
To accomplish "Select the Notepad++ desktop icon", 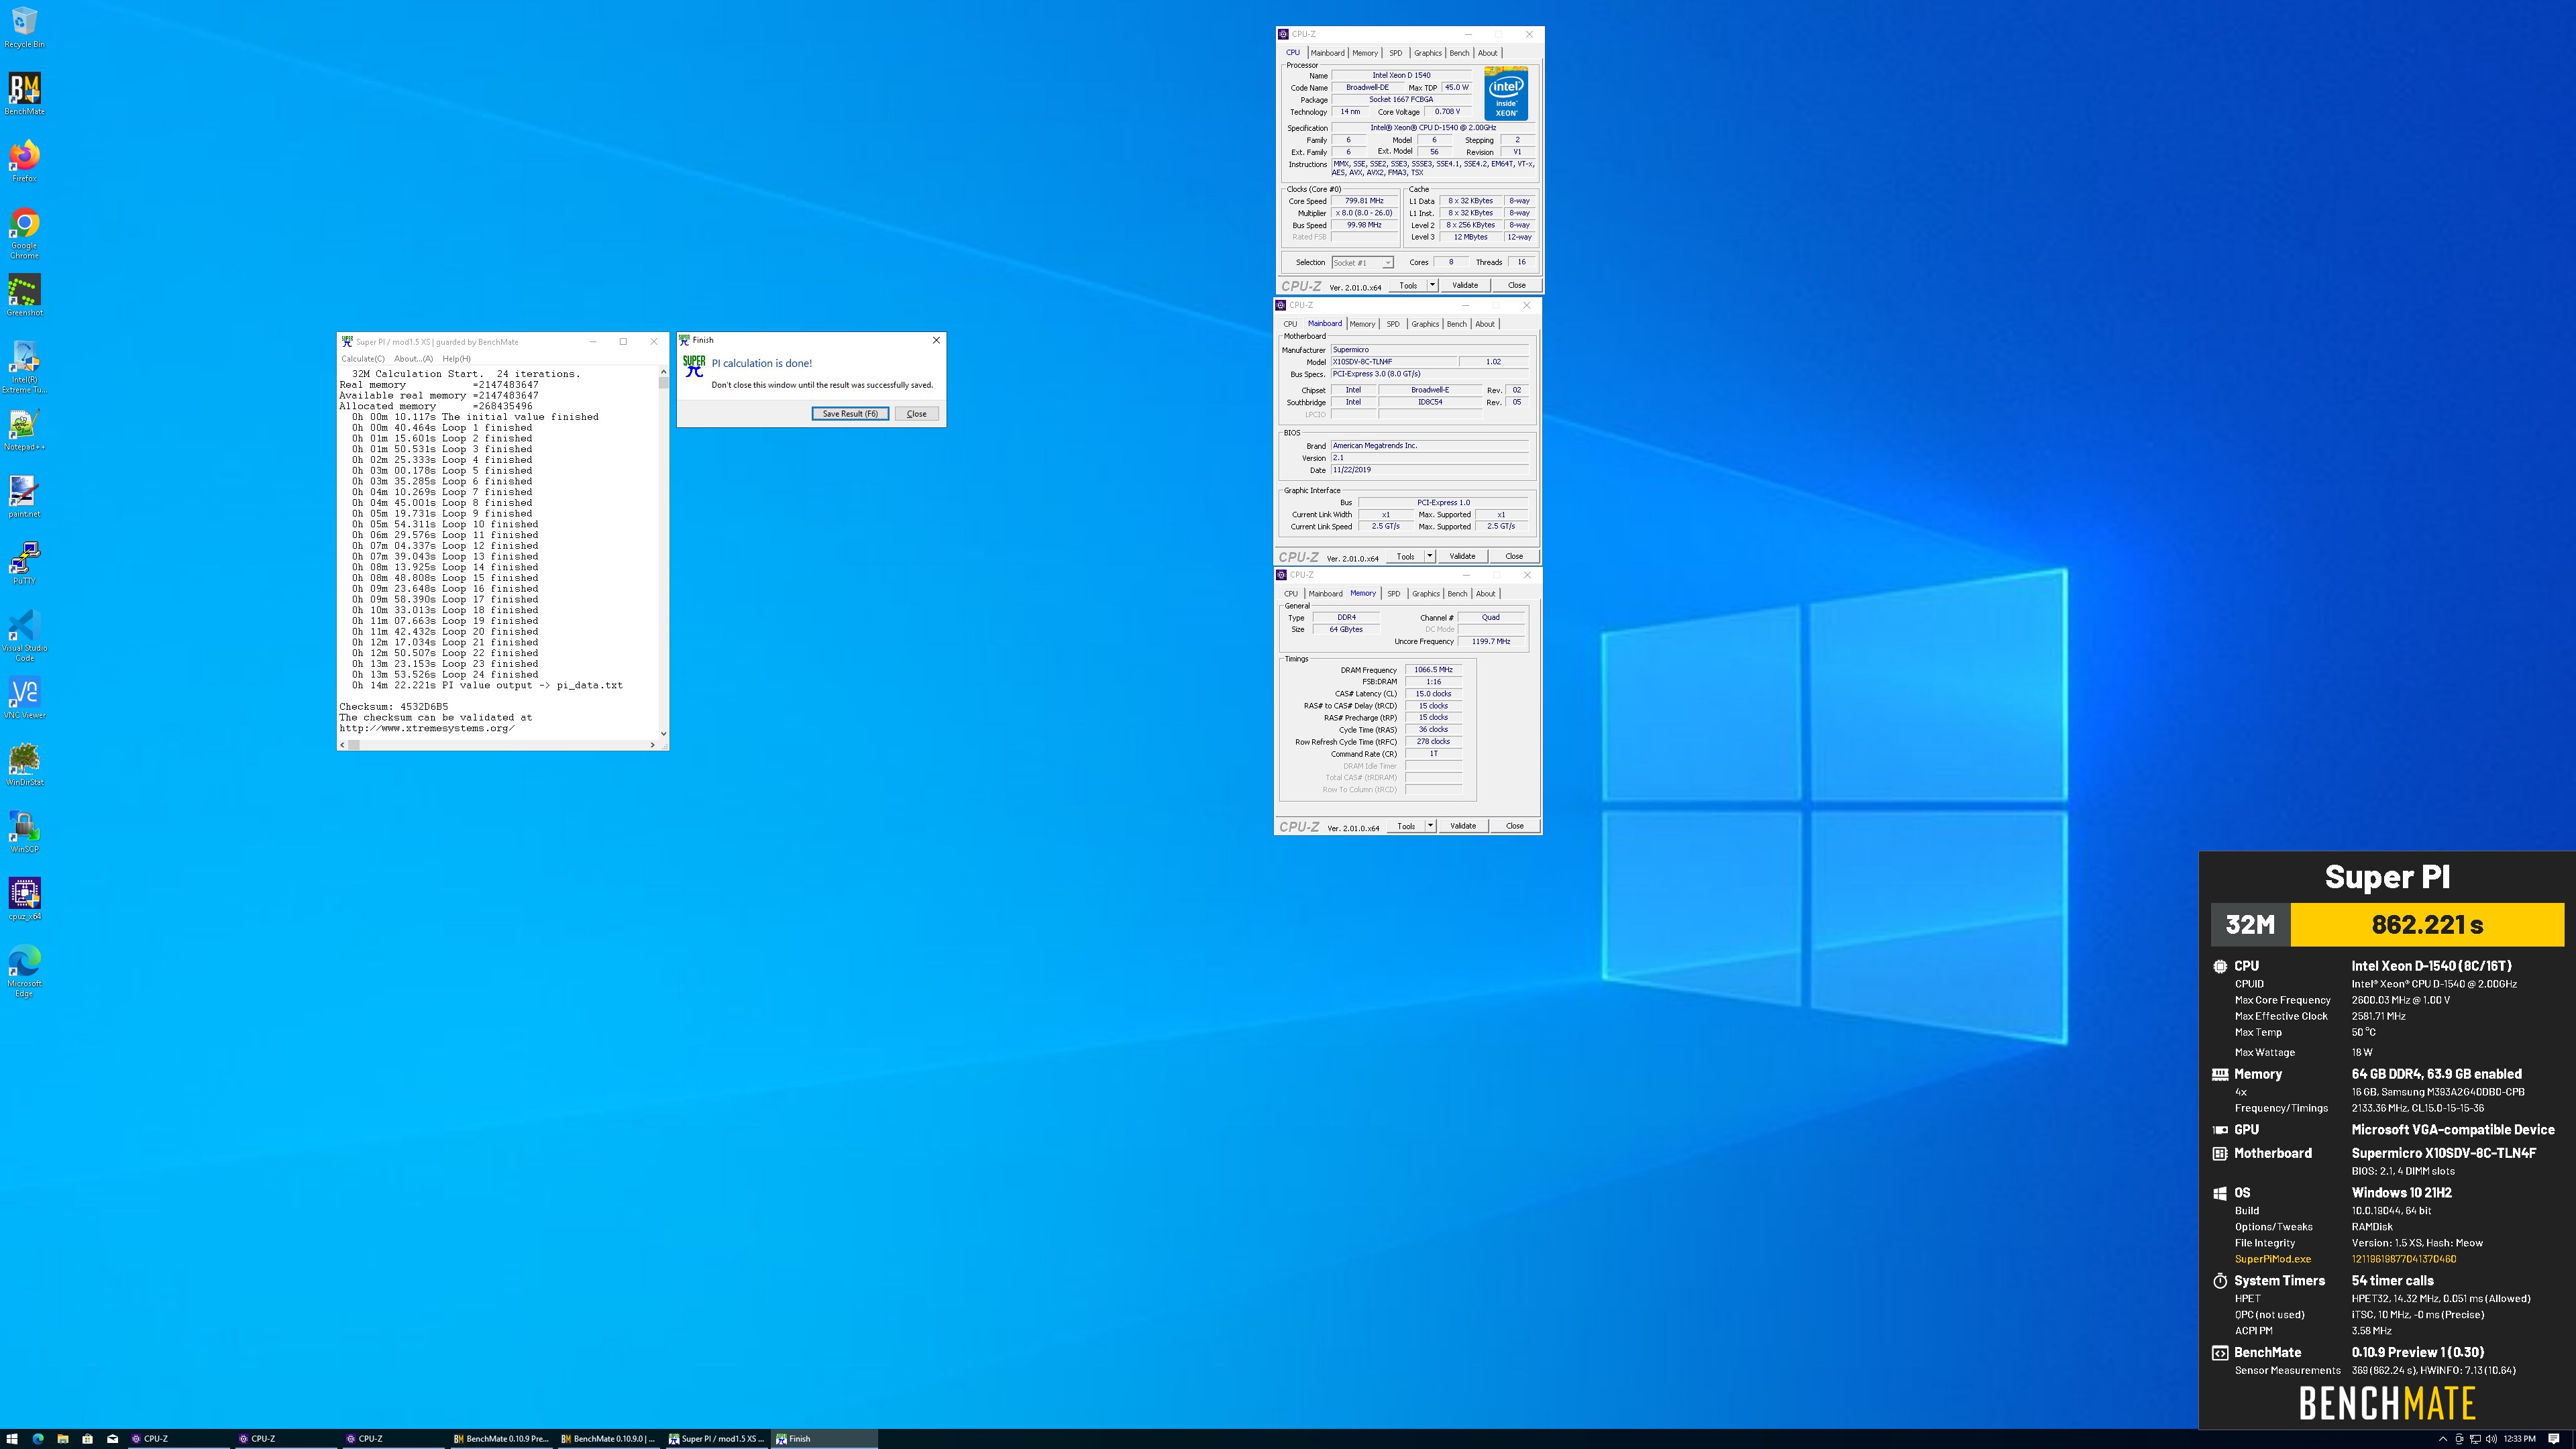I will tap(24, 429).
